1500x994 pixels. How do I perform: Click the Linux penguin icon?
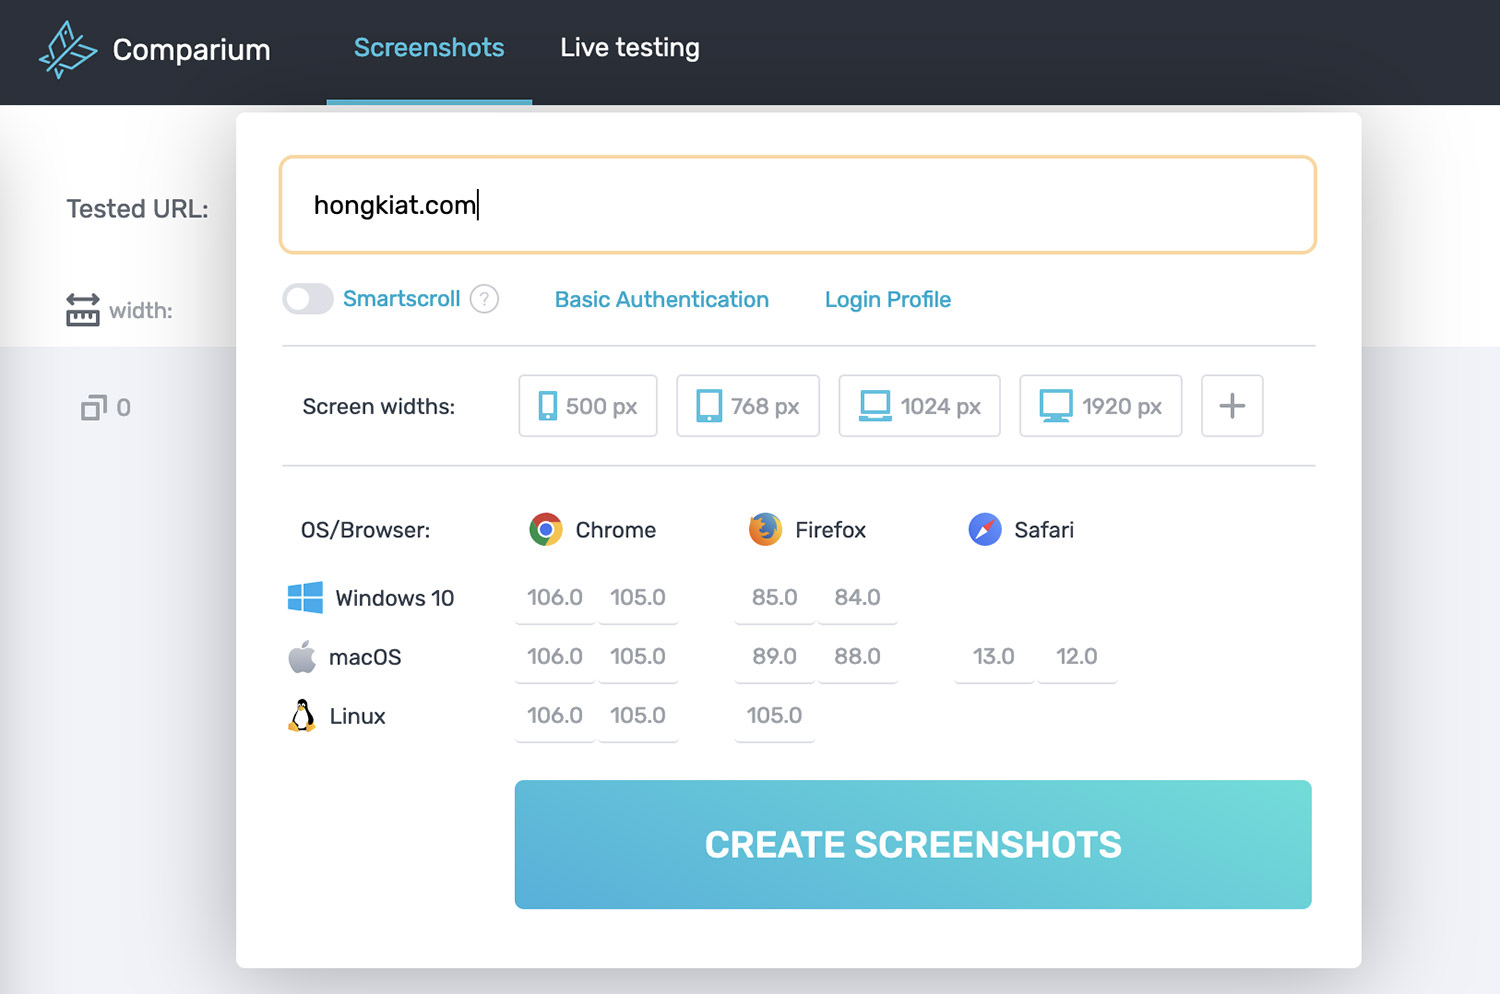click(302, 716)
